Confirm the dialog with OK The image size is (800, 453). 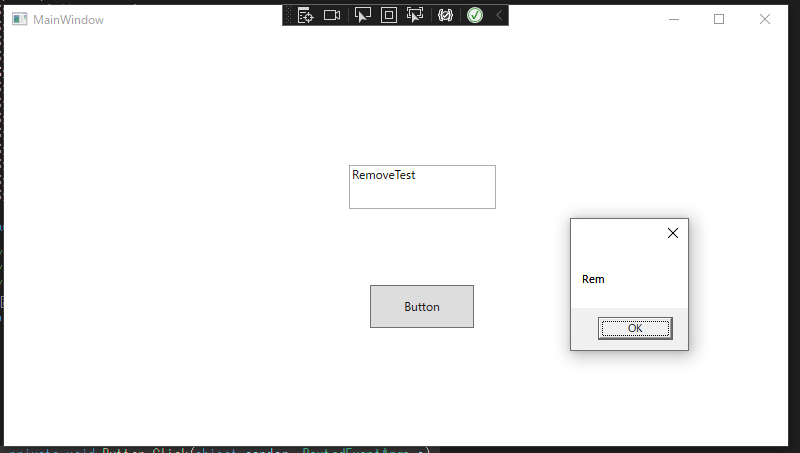(635, 328)
